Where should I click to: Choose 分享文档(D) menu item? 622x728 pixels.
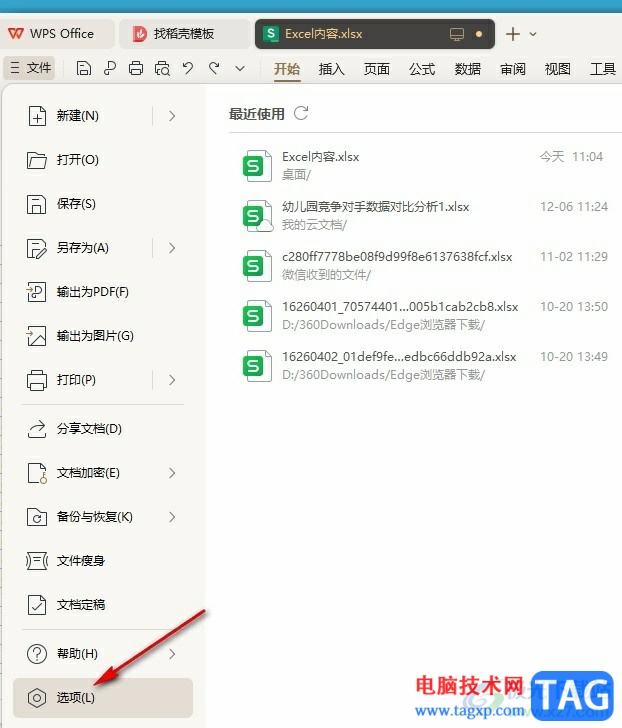click(x=103, y=429)
